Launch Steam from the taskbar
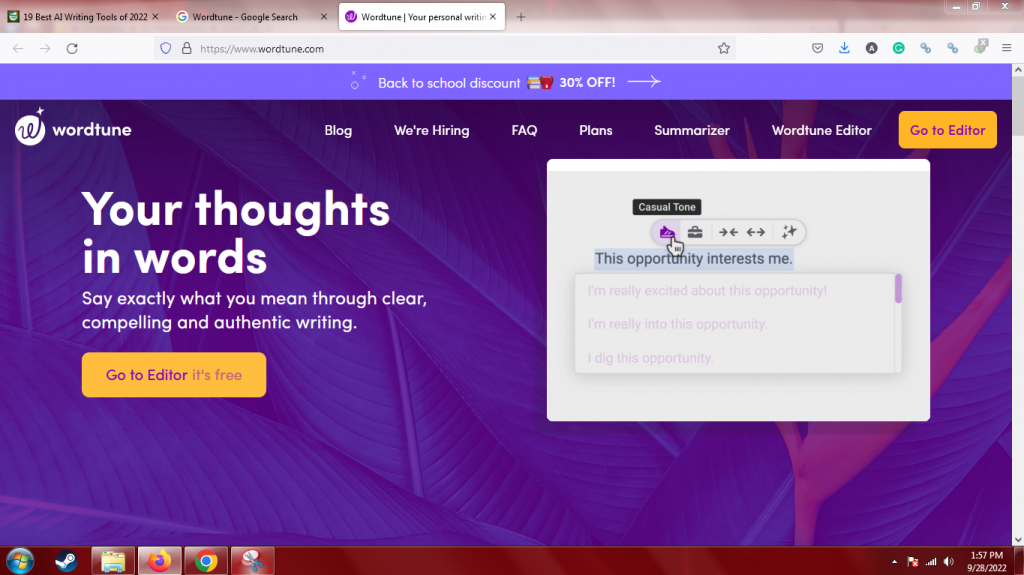Screen dimensions: 1024x575 point(67,561)
